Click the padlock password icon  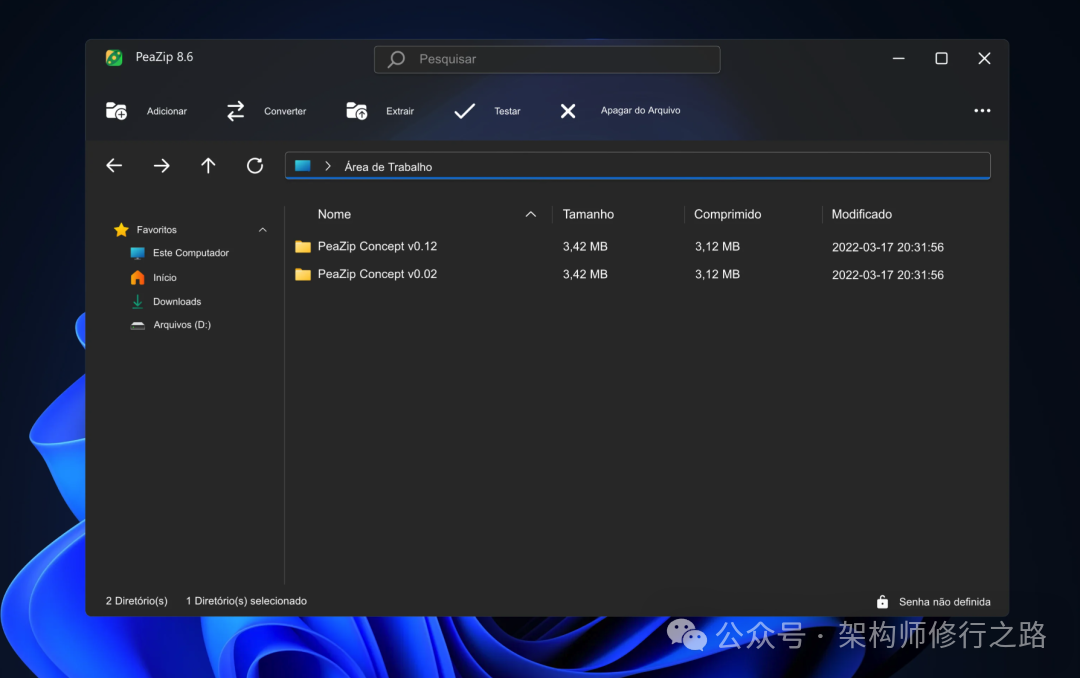pyautogui.click(x=882, y=602)
